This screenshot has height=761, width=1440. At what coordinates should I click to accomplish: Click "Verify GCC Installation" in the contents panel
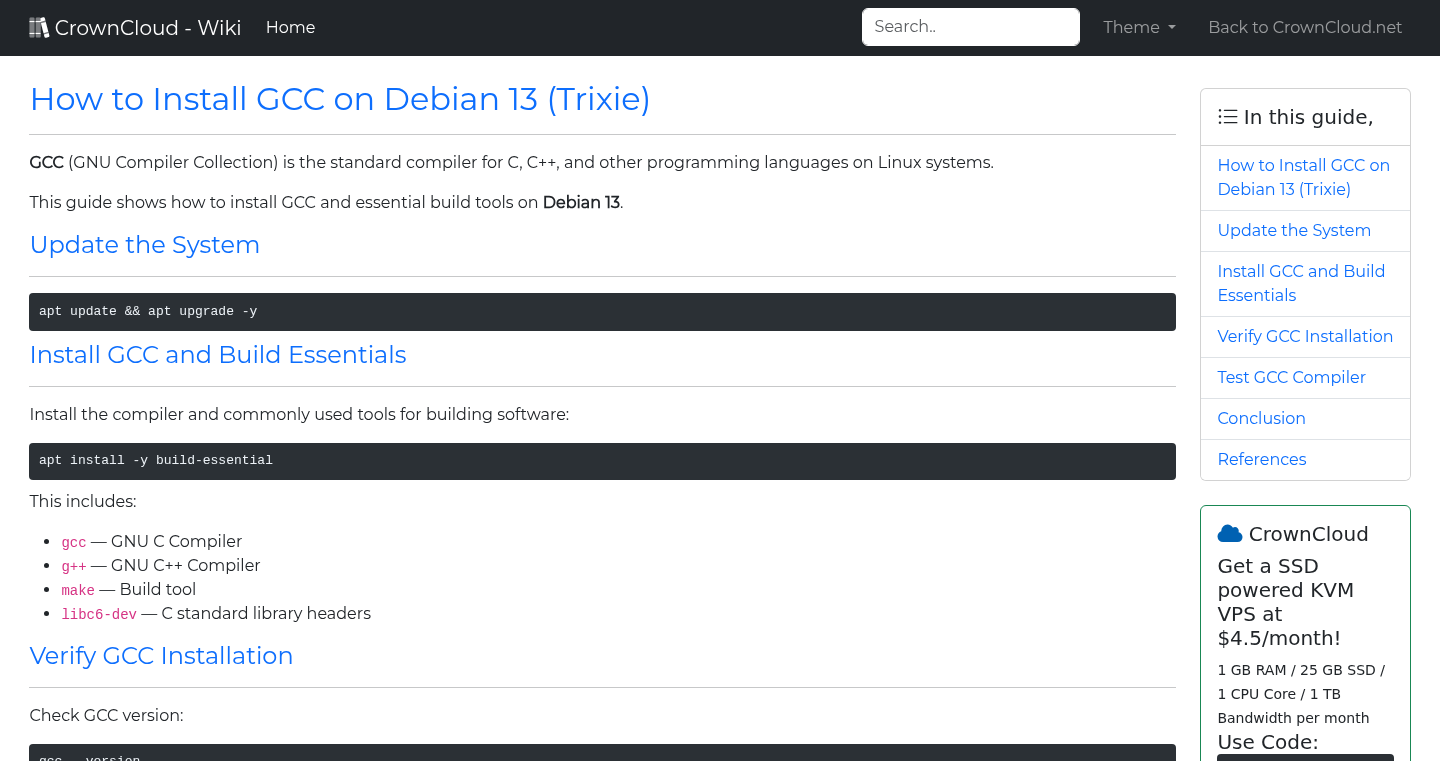tap(1305, 336)
